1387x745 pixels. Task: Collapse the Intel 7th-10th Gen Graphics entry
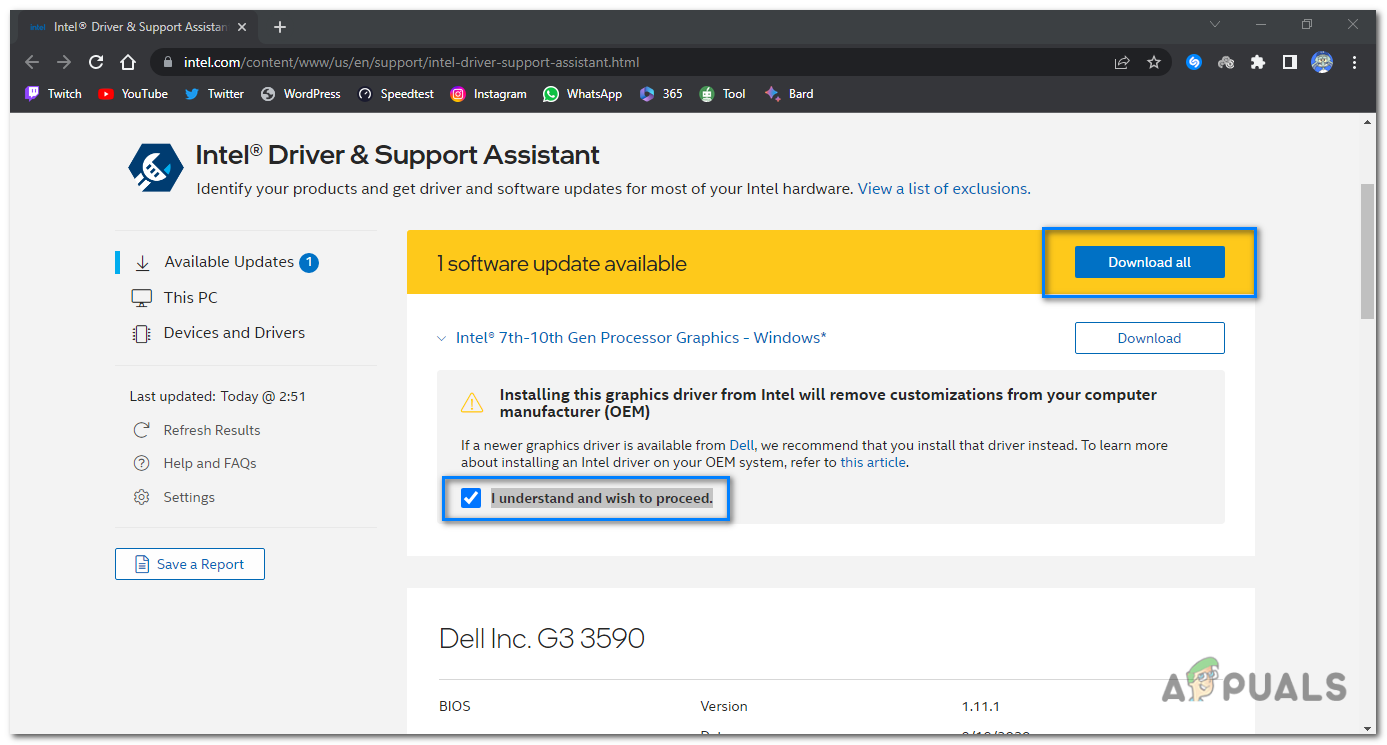(x=442, y=338)
